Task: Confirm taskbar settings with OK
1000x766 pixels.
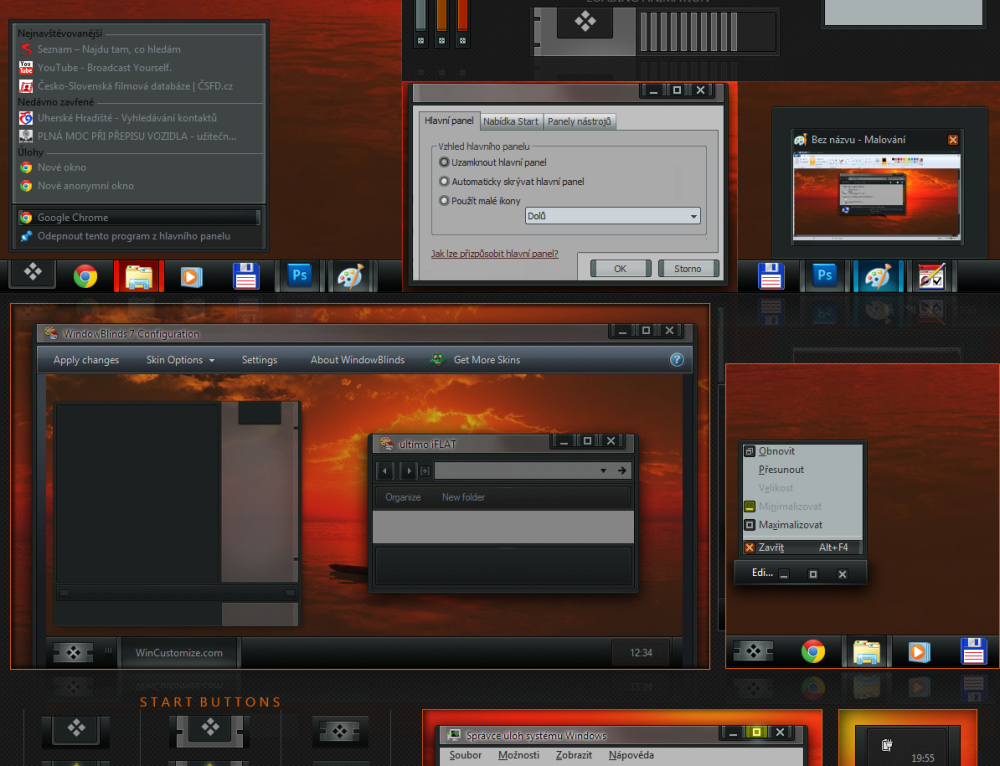Action: tap(620, 267)
